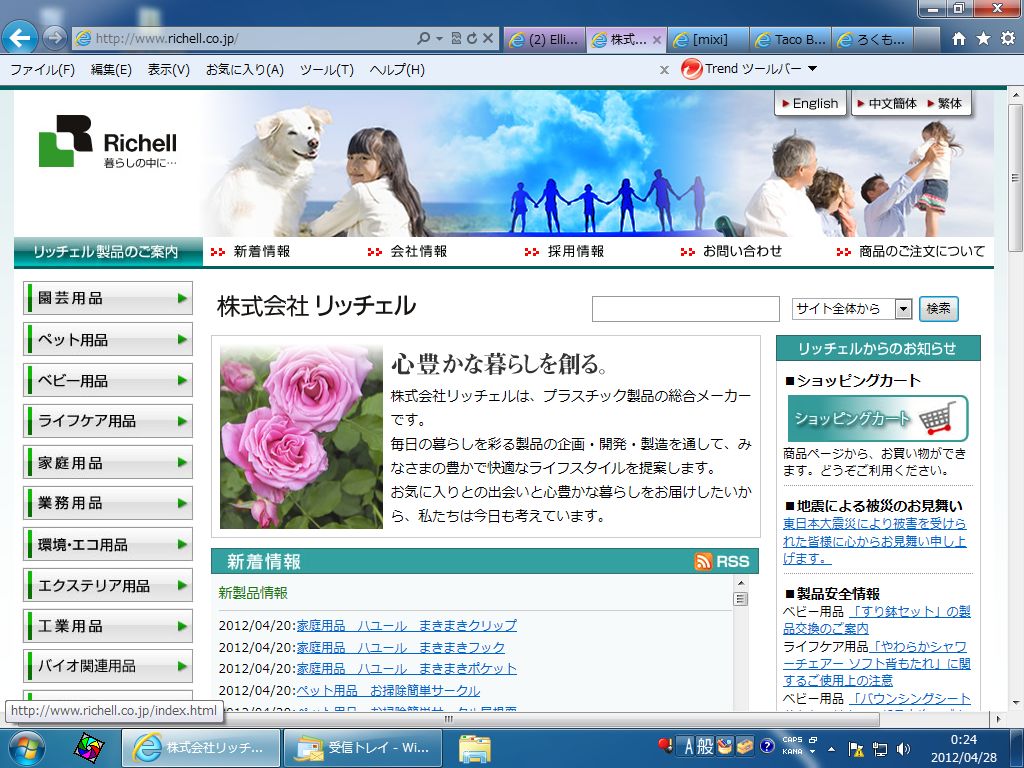Open the ツール(T) menu
This screenshot has width=1024, height=768.
point(327,69)
